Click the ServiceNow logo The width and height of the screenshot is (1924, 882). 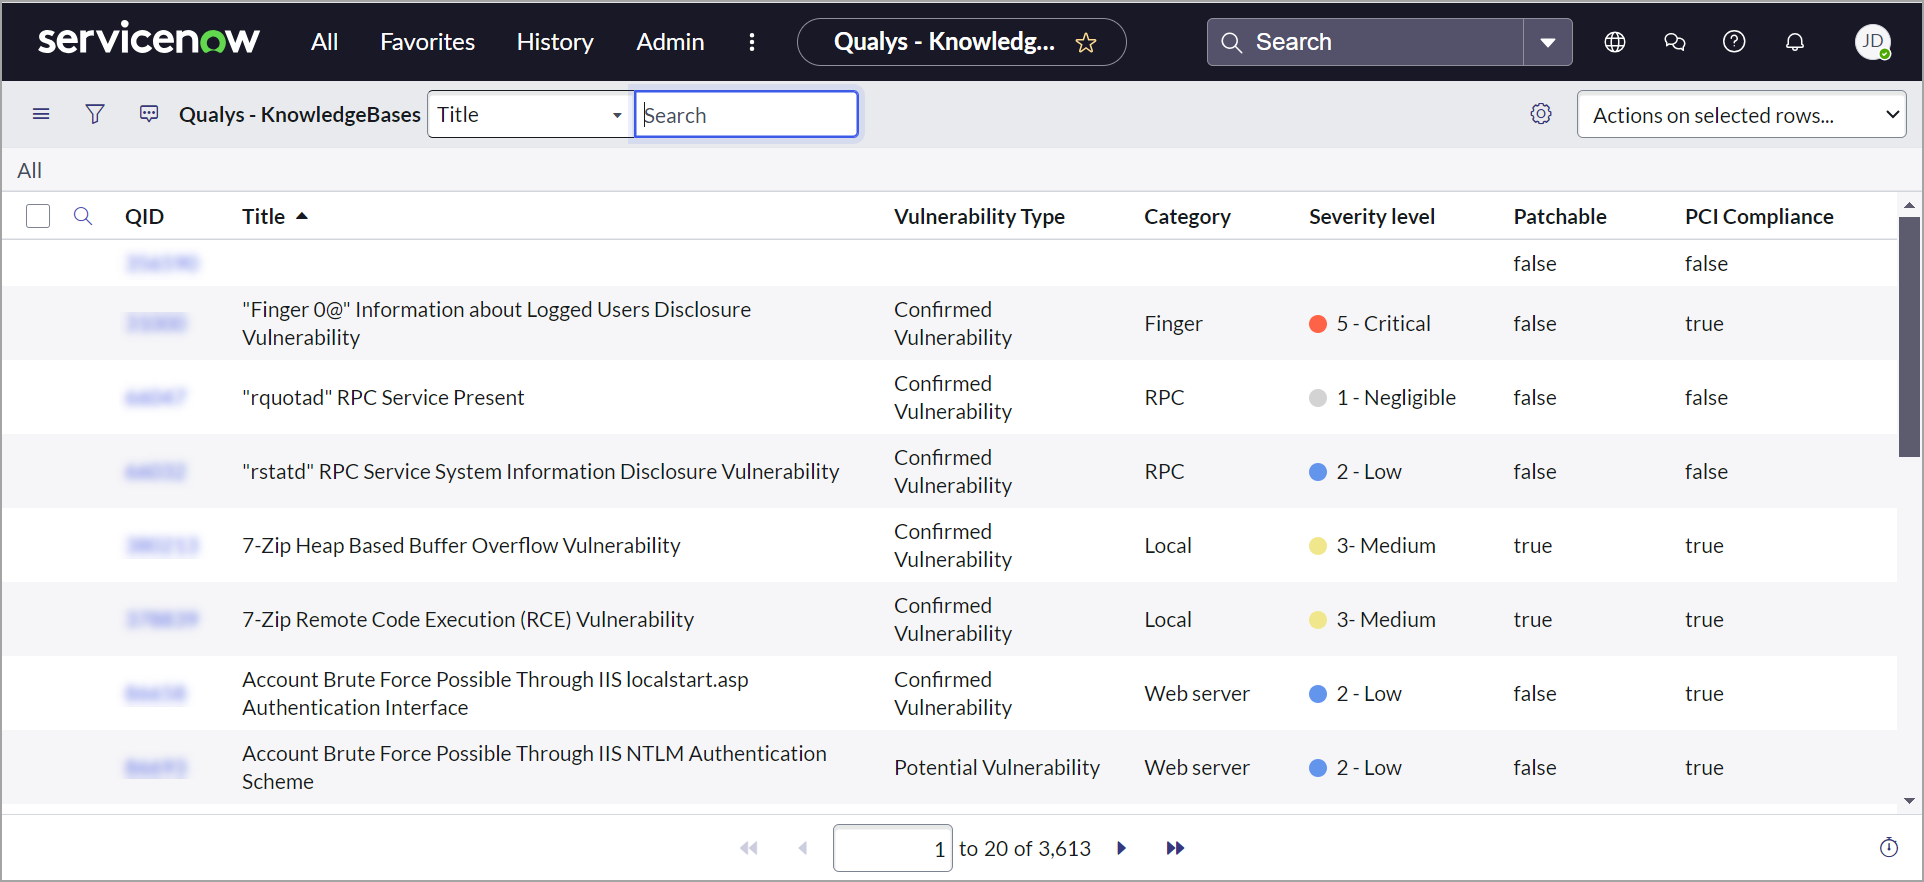pyautogui.click(x=149, y=40)
